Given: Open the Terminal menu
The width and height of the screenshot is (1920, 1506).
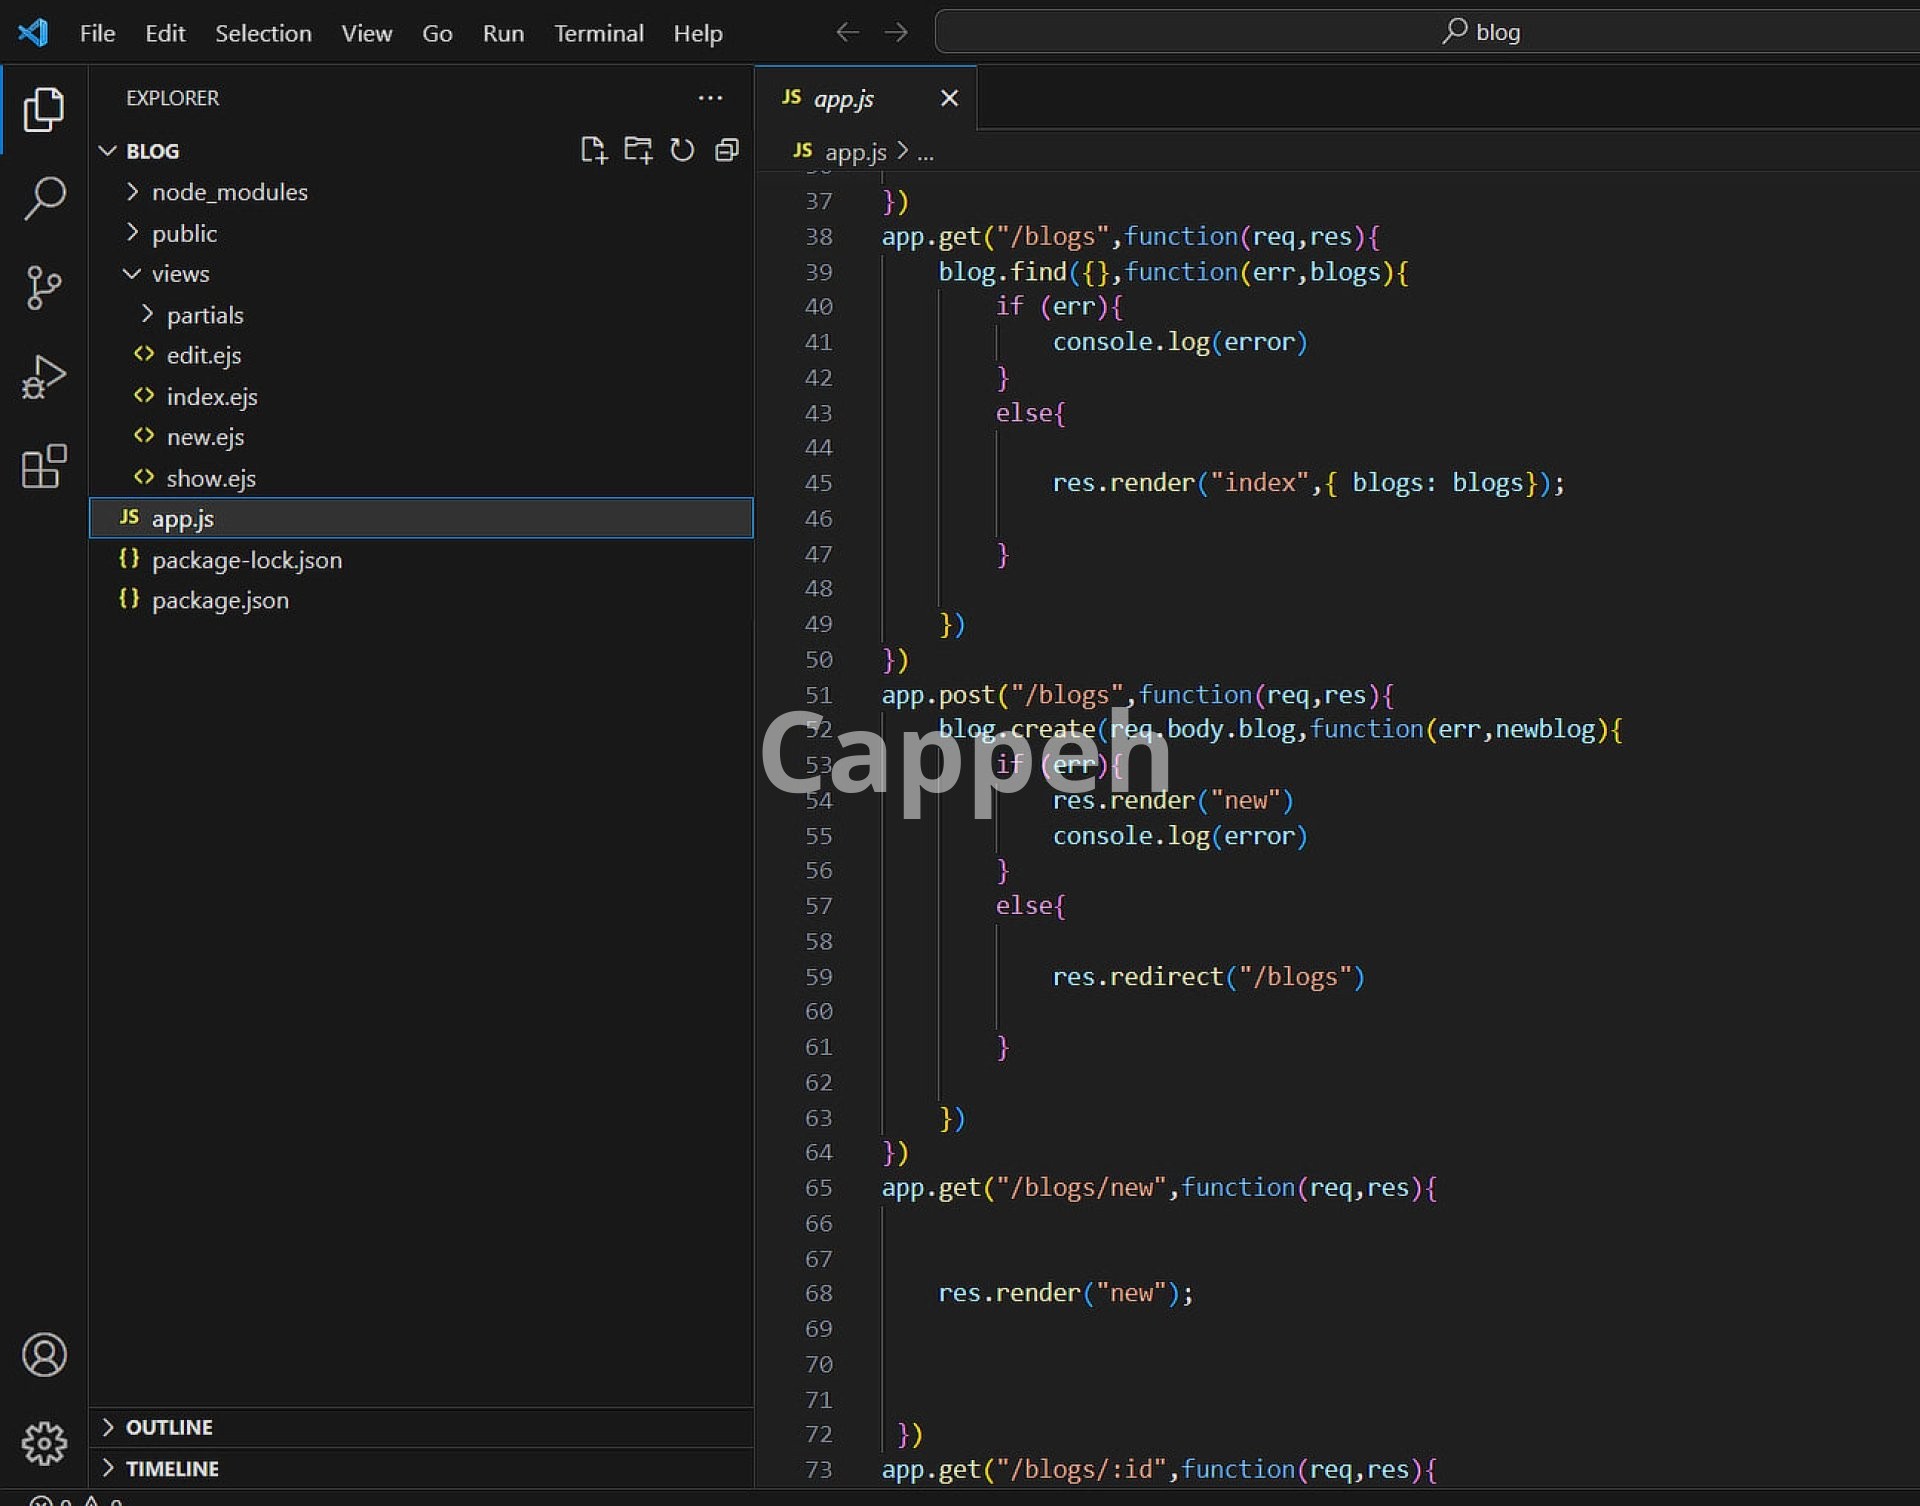Looking at the screenshot, I should (x=598, y=33).
